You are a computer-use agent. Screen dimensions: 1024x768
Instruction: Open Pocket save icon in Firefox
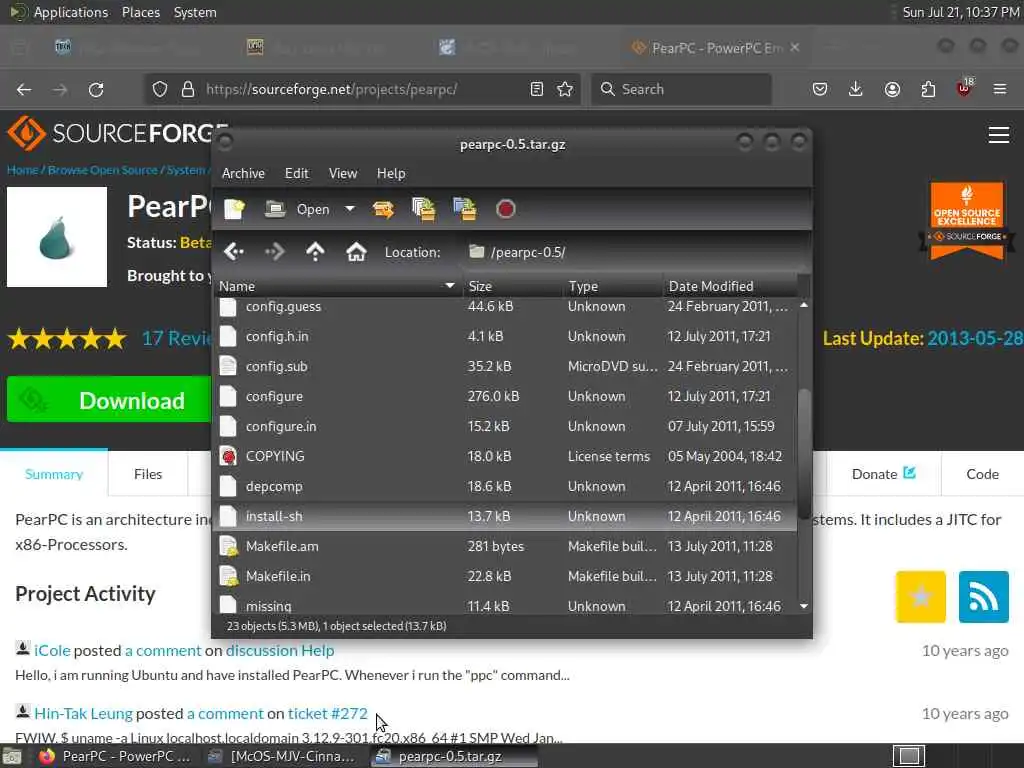(x=820, y=89)
